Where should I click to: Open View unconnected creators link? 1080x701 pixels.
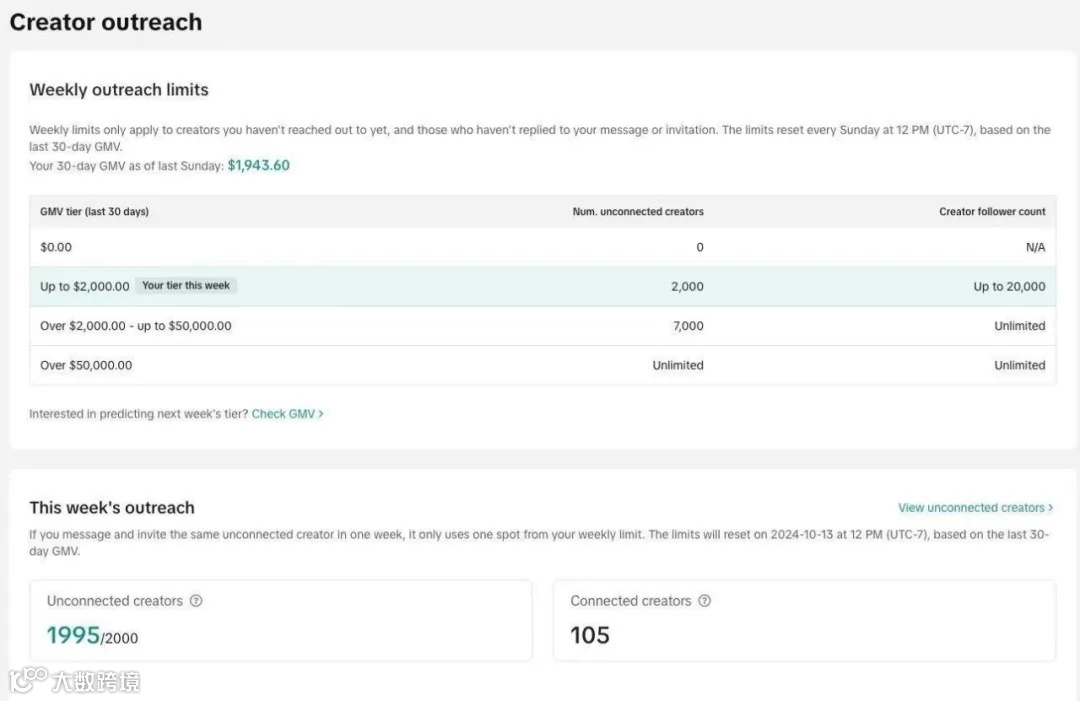point(975,508)
